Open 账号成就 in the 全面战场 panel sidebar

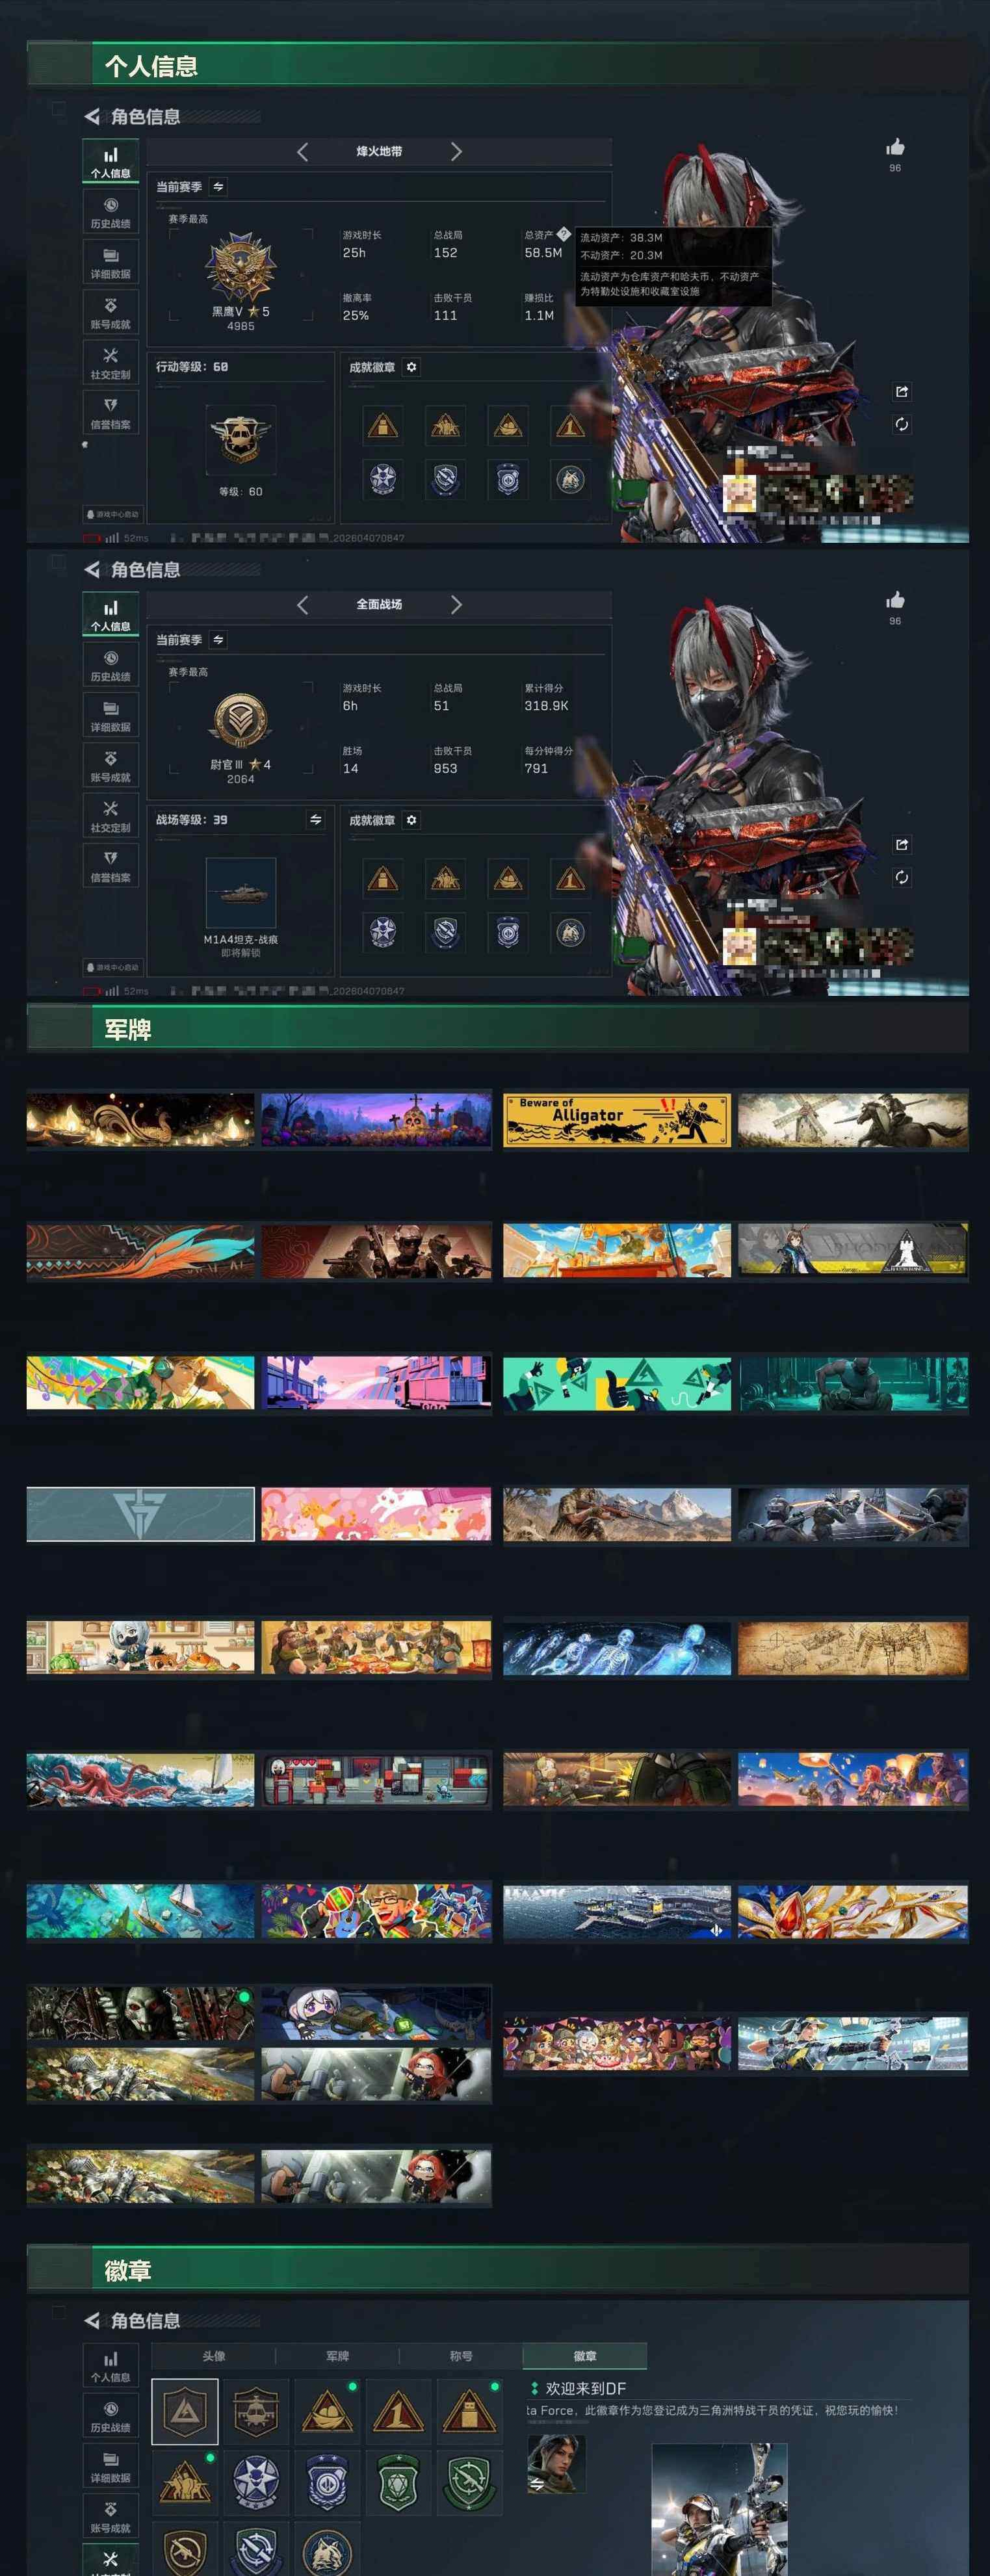pyautogui.click(x=110, y=766)
